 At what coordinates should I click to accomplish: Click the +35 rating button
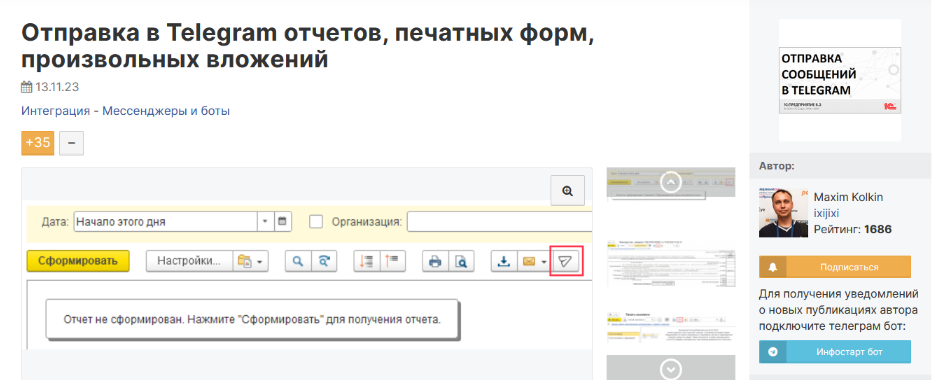(37, 143)
